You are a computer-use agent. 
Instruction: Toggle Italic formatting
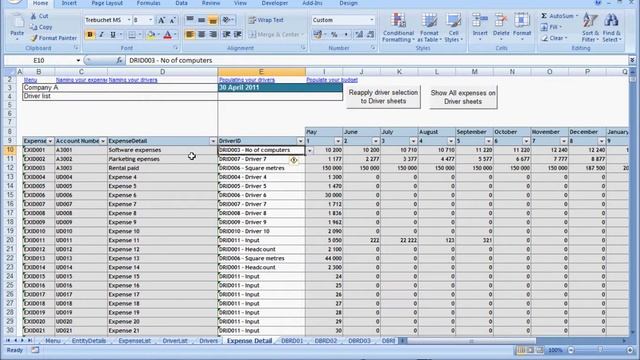[x=101, y=35]
